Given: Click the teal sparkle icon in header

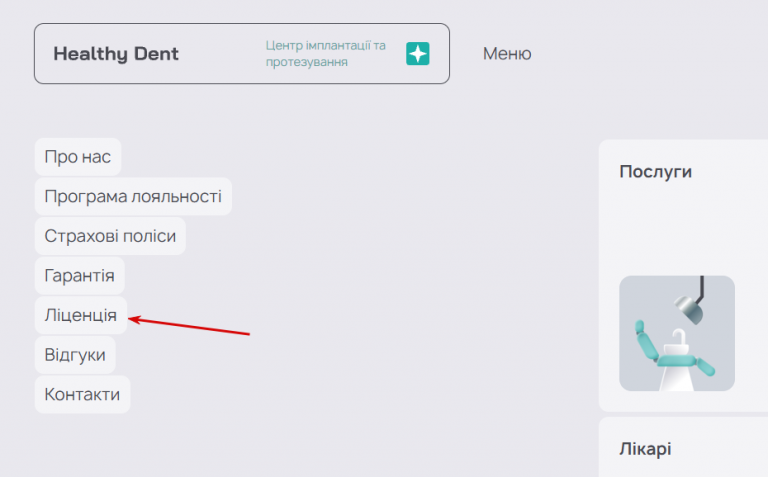Looking at the screenshot, I should coord(417,53).
